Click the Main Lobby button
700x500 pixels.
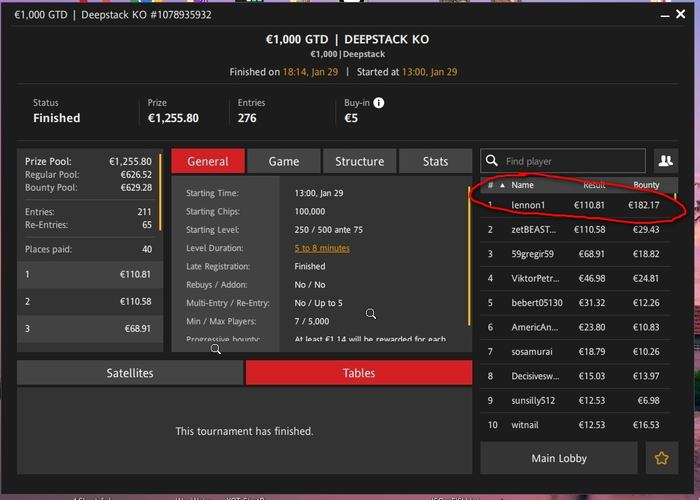click(x=559, y=458)
